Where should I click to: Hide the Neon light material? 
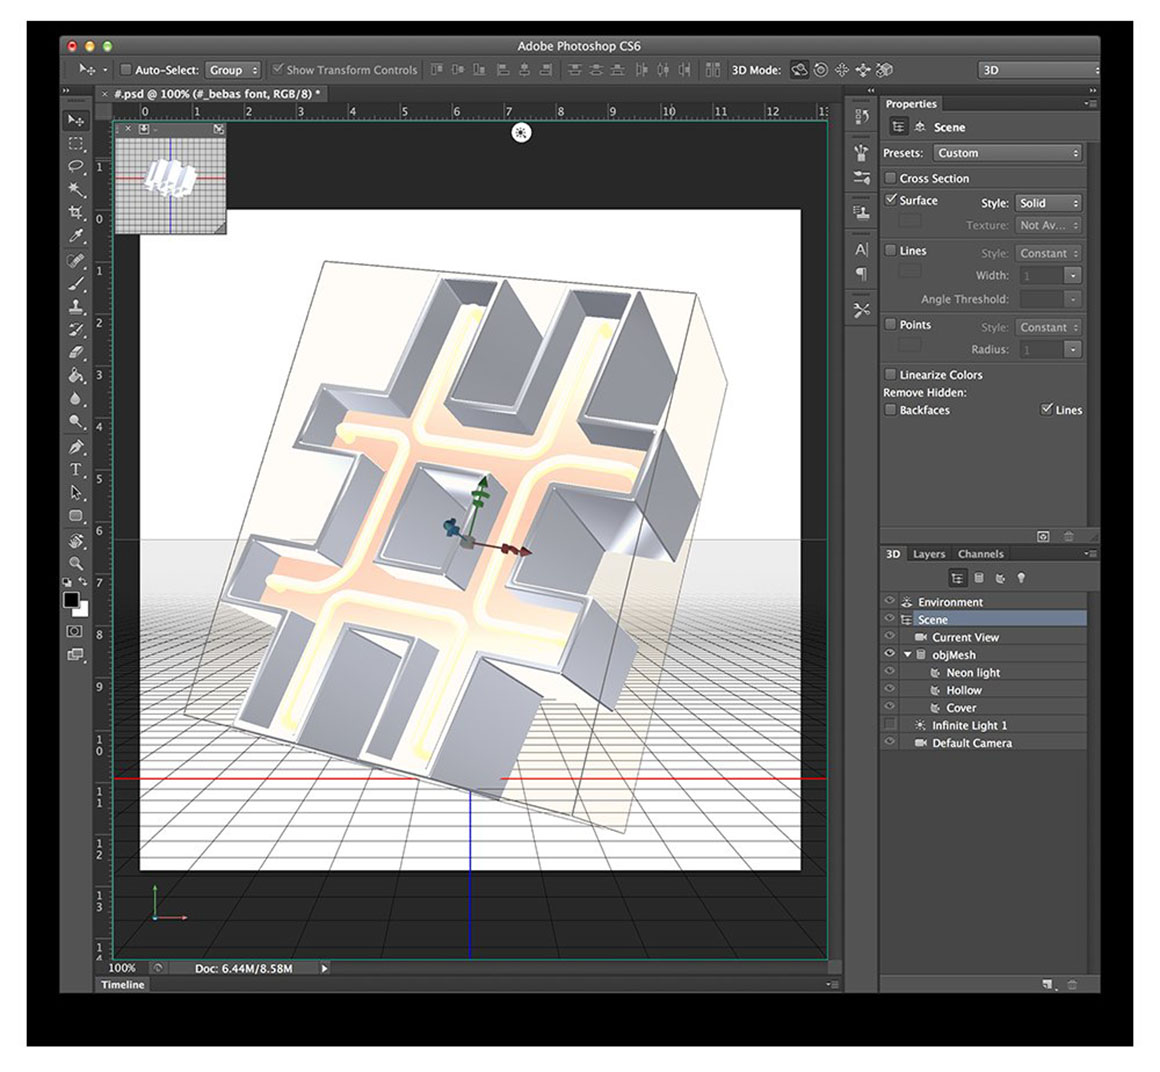[x=889, y=673]
